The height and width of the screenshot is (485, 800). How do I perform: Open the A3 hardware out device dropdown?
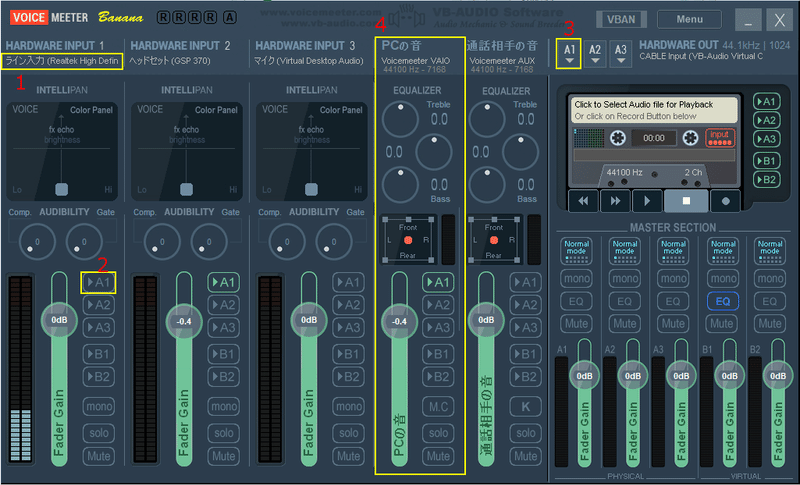[620, 54]
